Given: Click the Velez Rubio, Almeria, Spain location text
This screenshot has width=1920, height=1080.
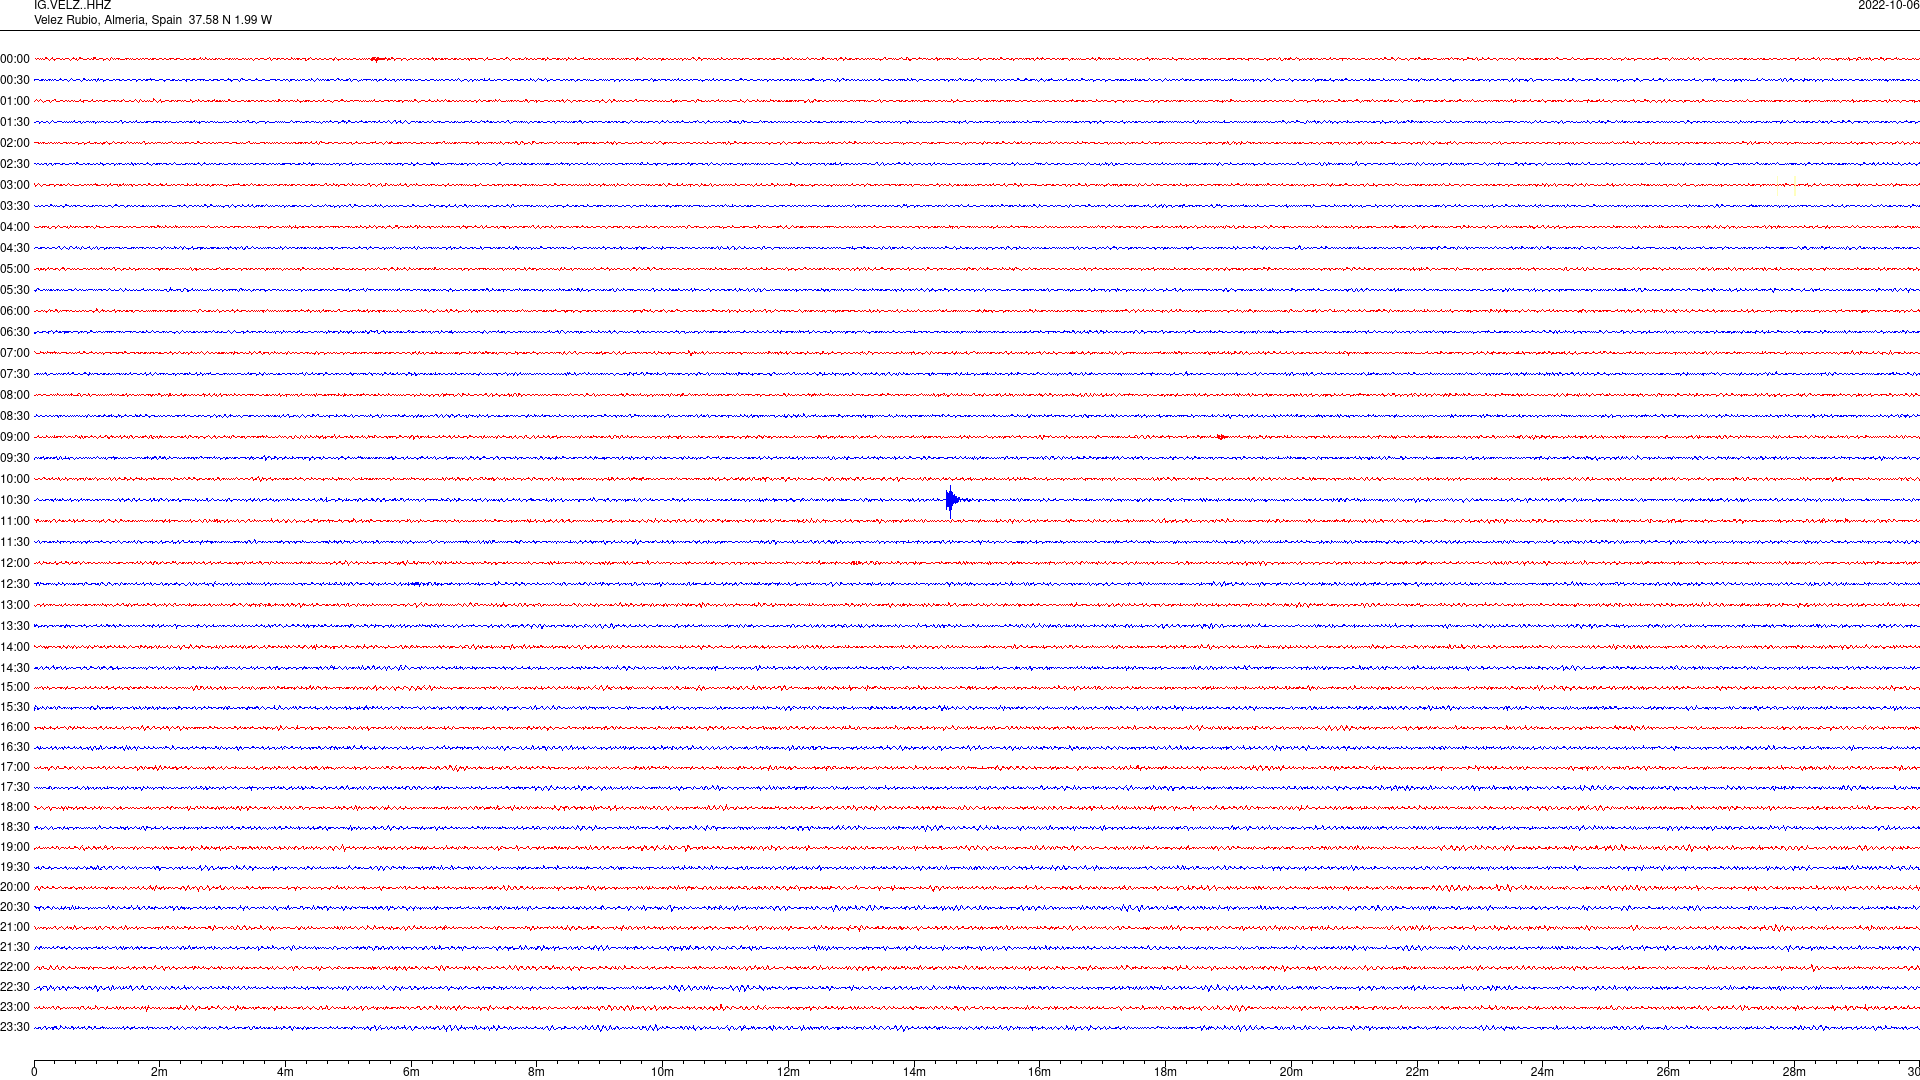Looking at the screenshot, I should tap(108, 20).
